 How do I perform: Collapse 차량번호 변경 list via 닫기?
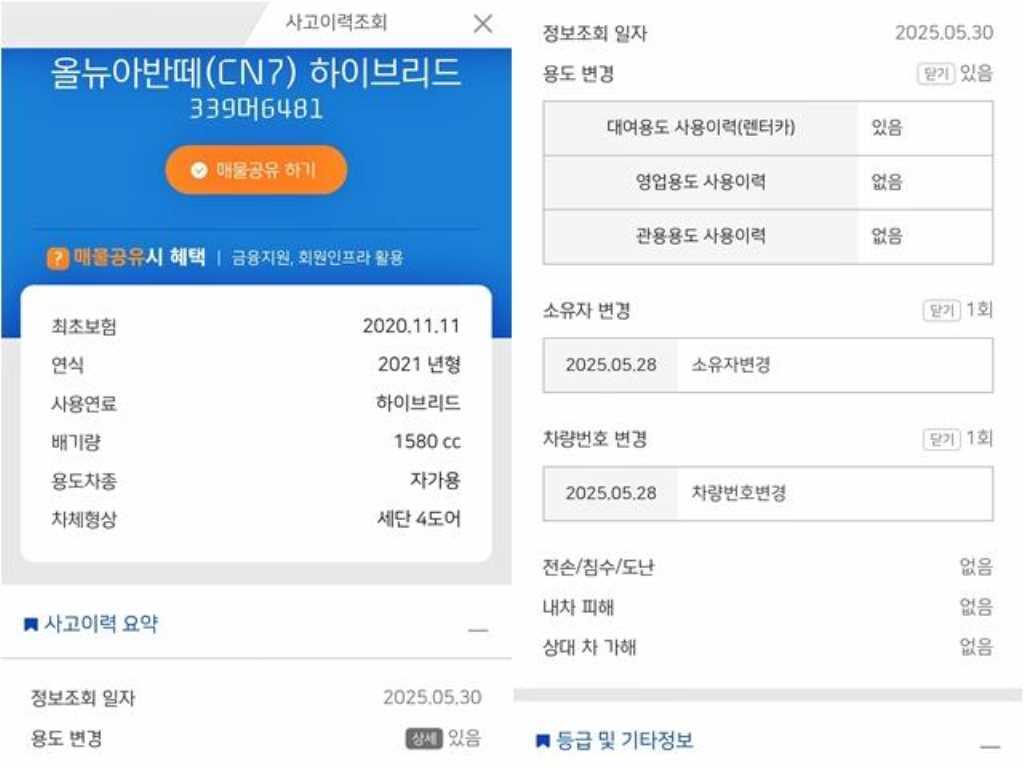942,439
